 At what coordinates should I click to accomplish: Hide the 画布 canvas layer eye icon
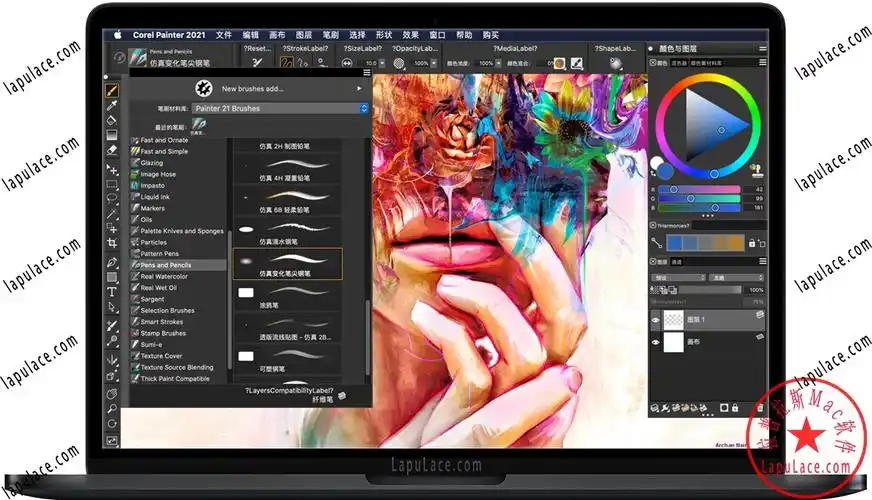coord(655,342)
